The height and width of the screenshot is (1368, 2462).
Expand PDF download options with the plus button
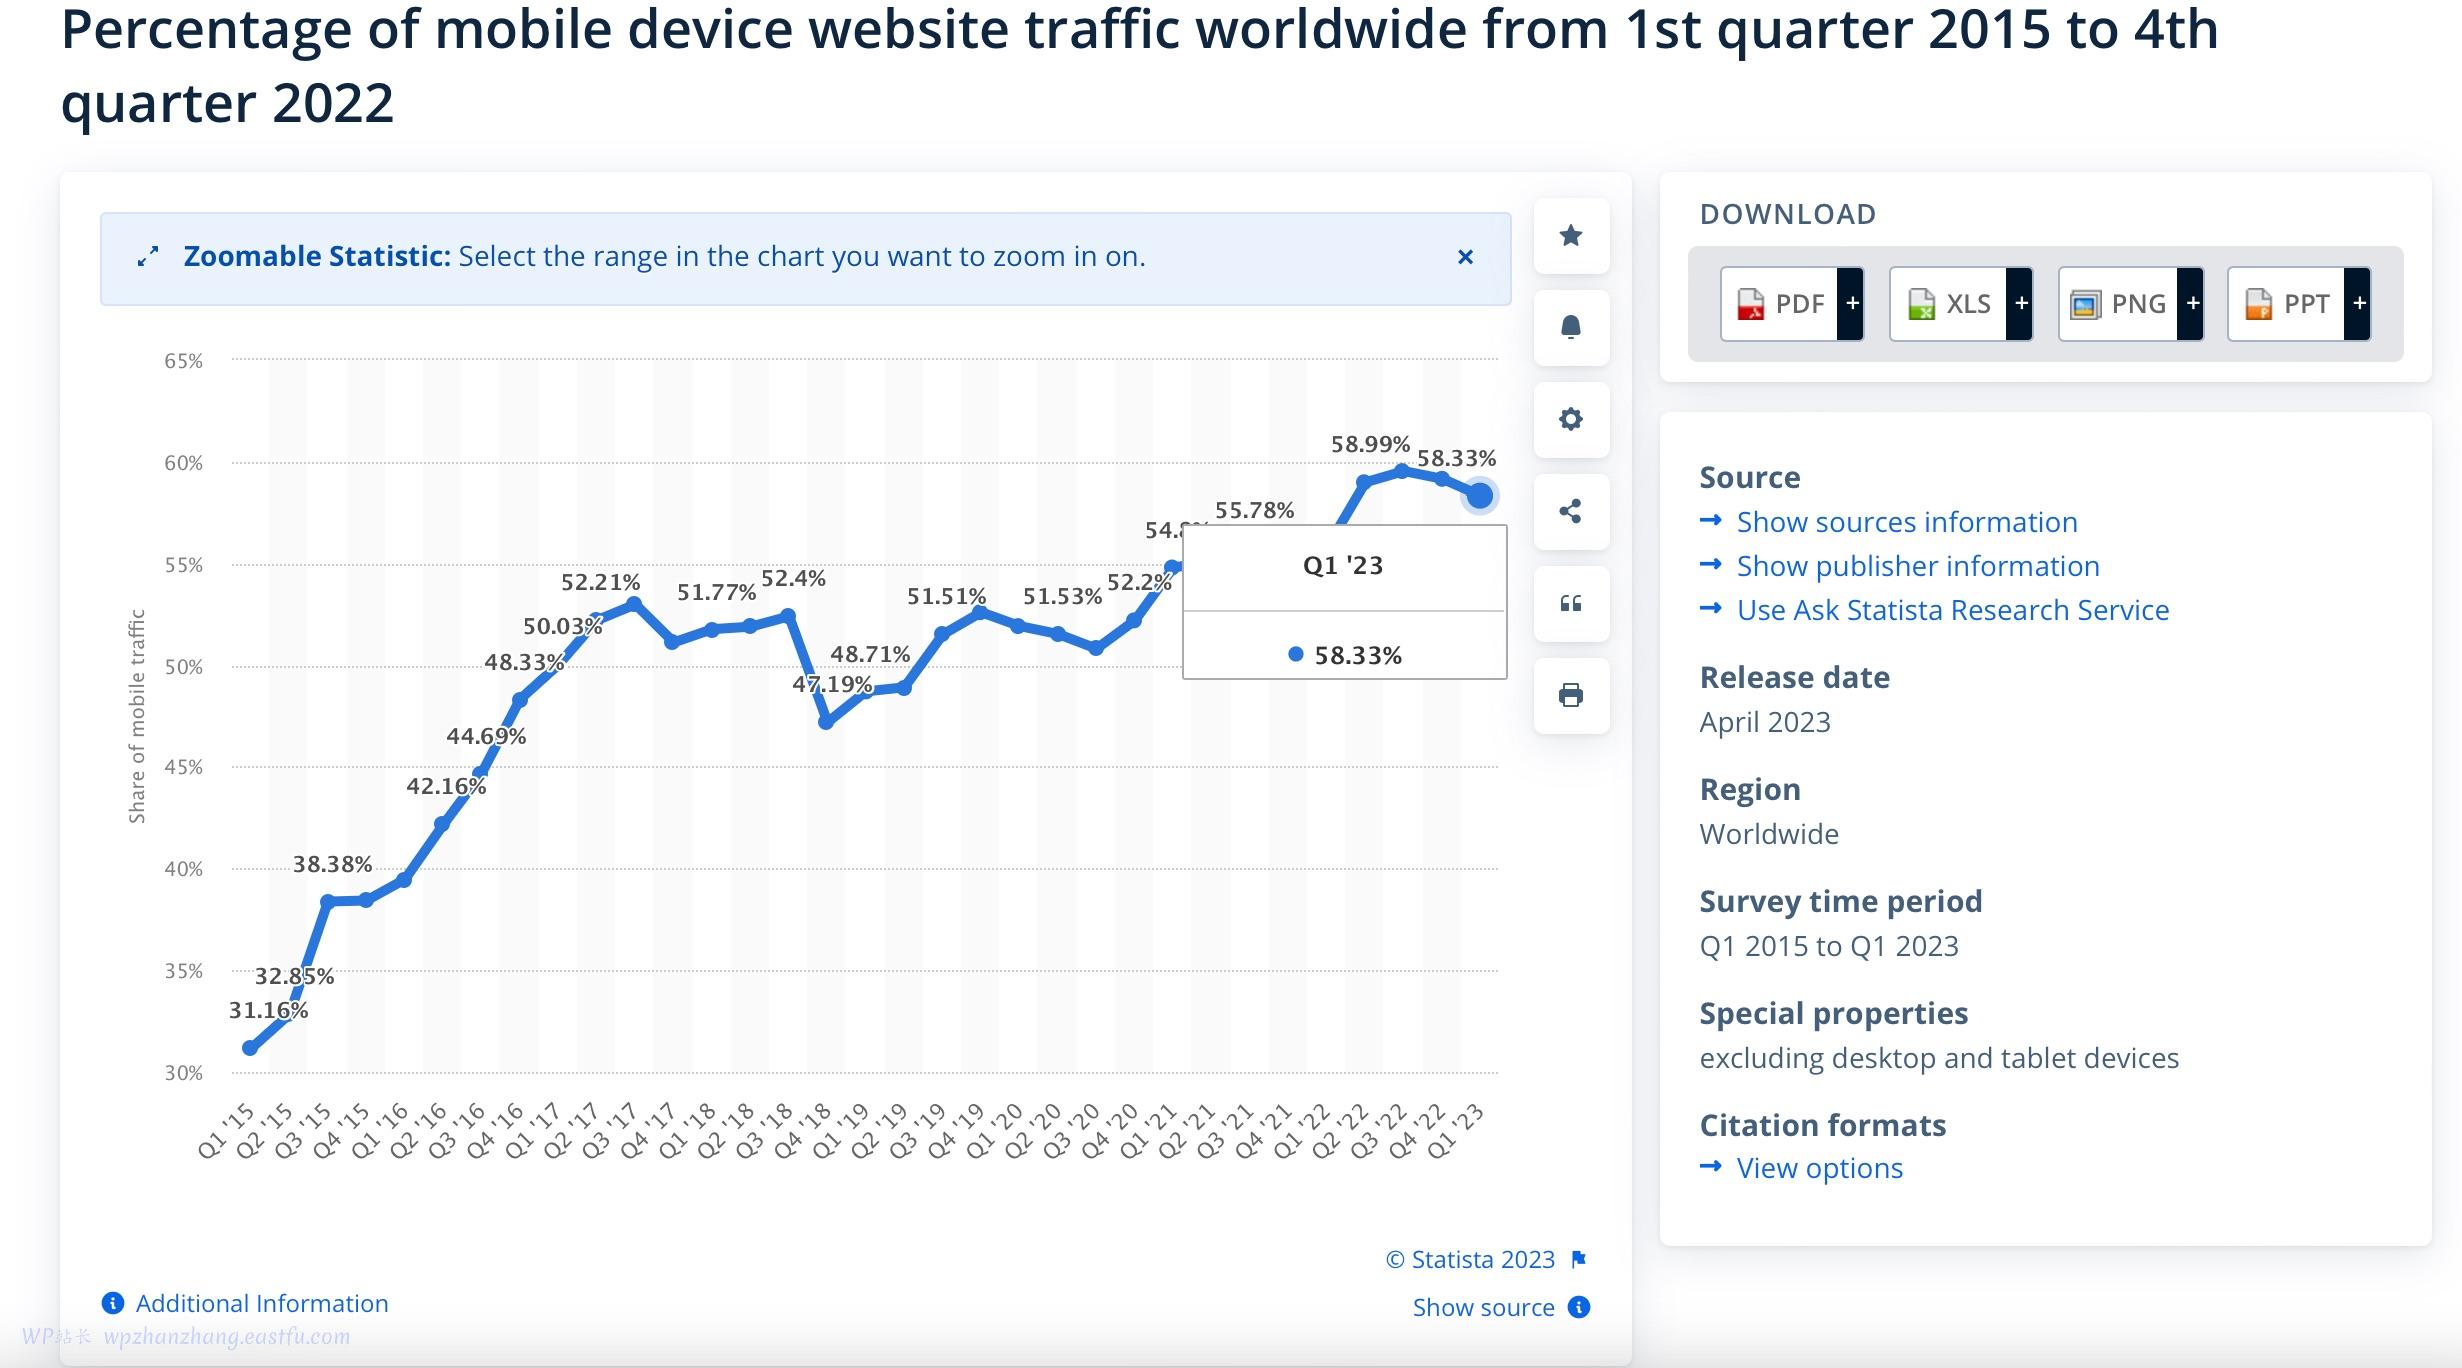click(x=1855, y=303)
